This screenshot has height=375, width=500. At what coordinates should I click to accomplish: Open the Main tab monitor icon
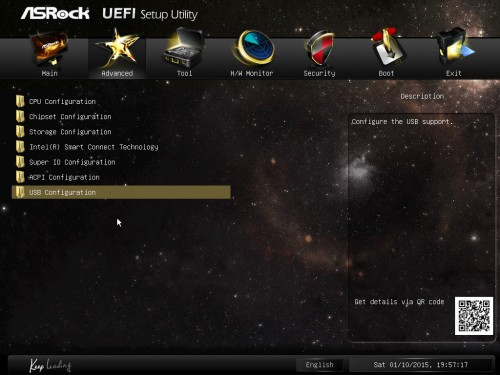pos(49,49)
